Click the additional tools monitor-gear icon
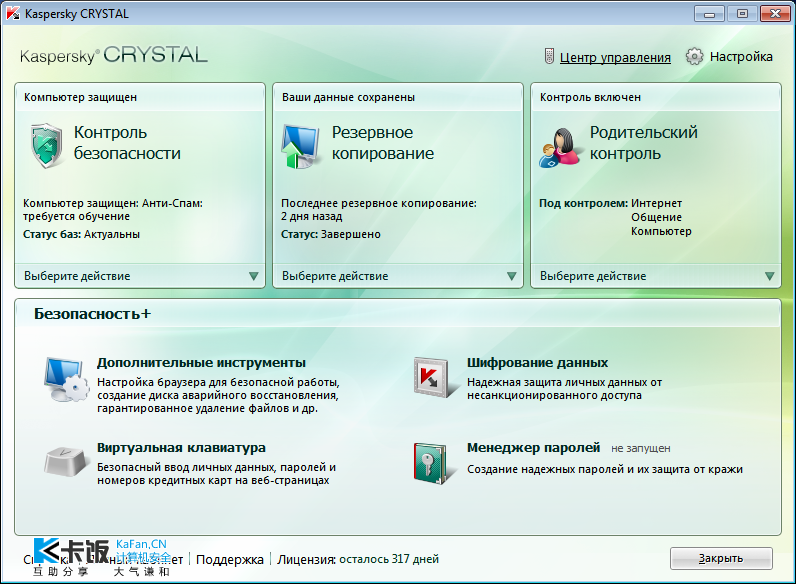This screenshot has width=796, height=584. coord(67,380)
